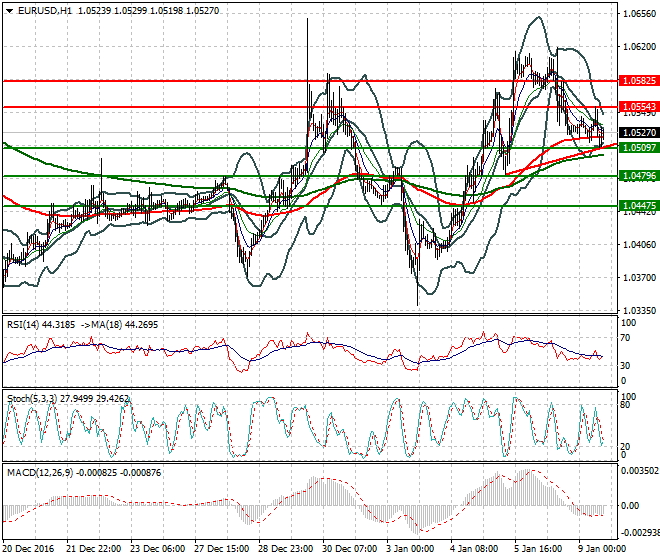The height and width of the screenshot is (560, 660).
Task: Select the black current price label 1.05270
Action: click(x=639, y=133)
